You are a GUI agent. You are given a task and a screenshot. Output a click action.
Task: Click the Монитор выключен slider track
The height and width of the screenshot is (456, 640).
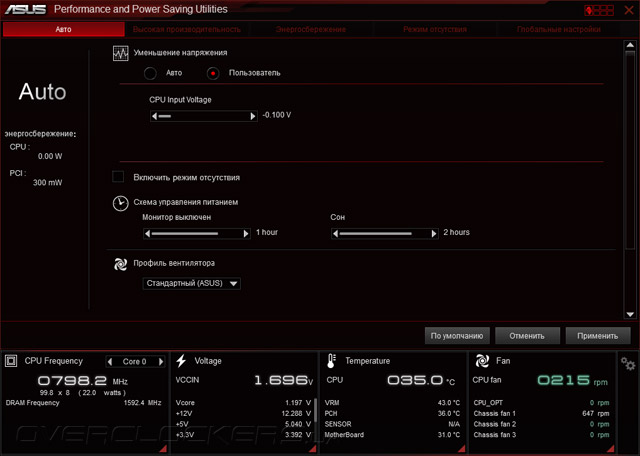click(x=197, y=234)
